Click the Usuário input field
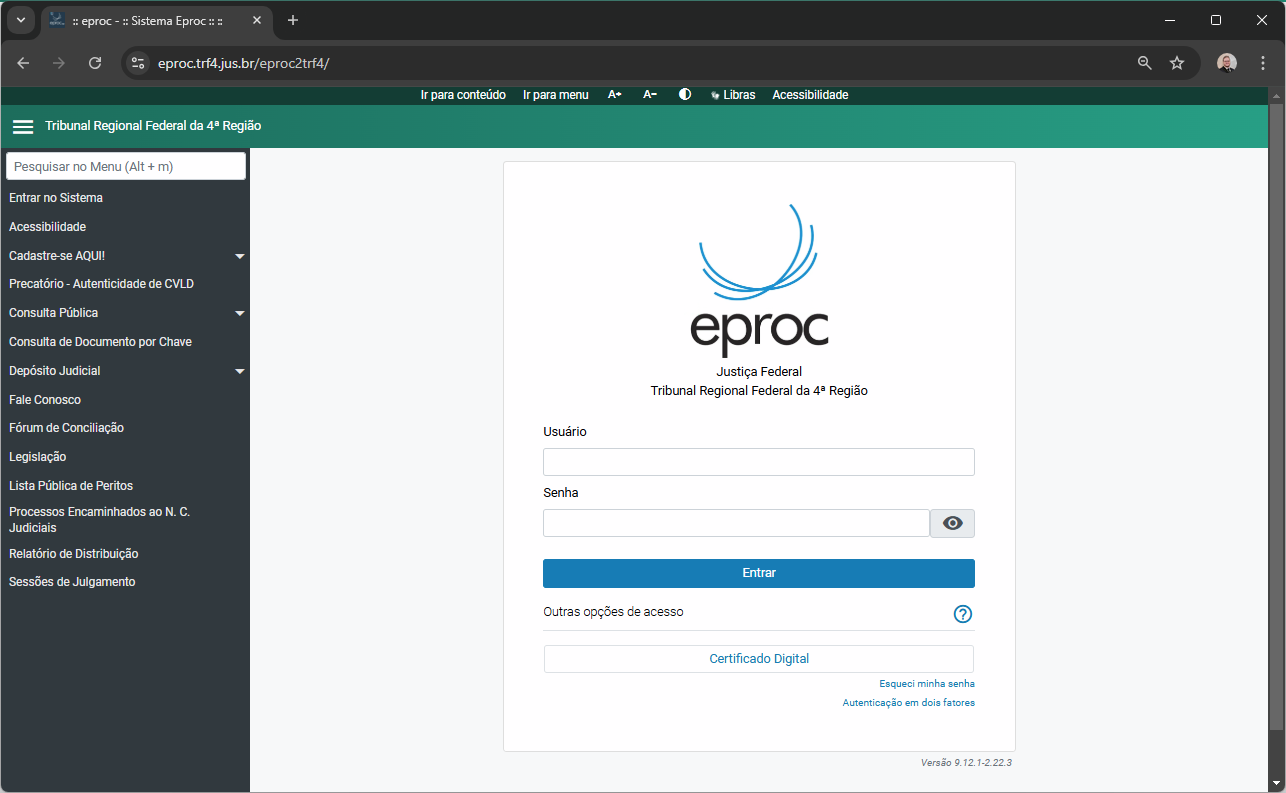Image resolution: width=1286 pixels, height=793 pixels. [758, 462]
